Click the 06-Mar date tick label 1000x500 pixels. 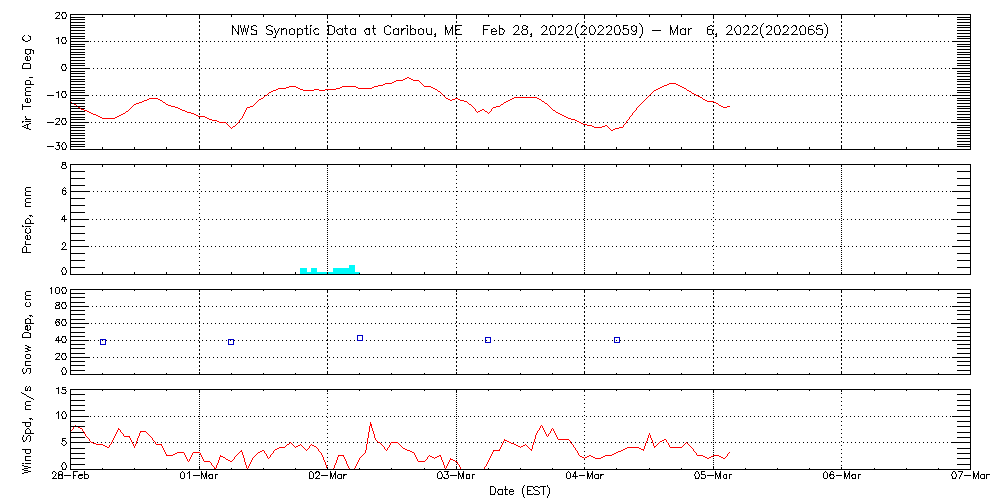pyautogui.click(x=841, y=477)
